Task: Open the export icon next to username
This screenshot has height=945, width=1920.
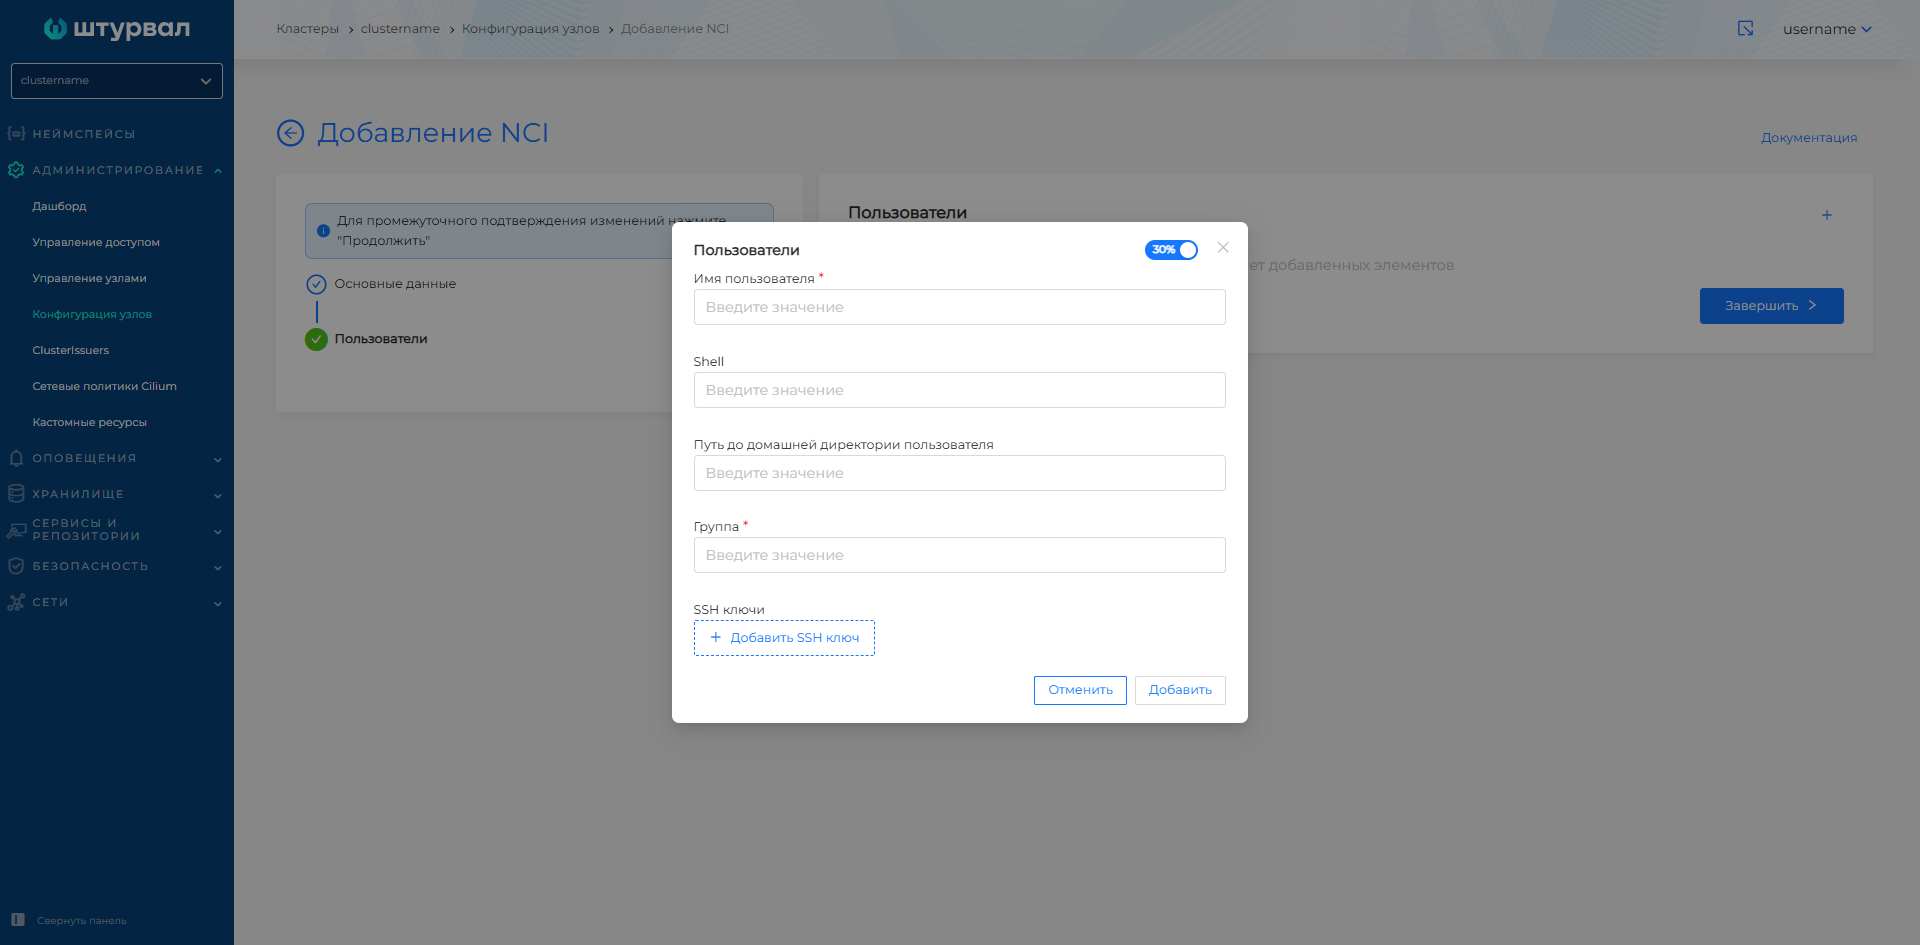Action: pos(1745,28)
